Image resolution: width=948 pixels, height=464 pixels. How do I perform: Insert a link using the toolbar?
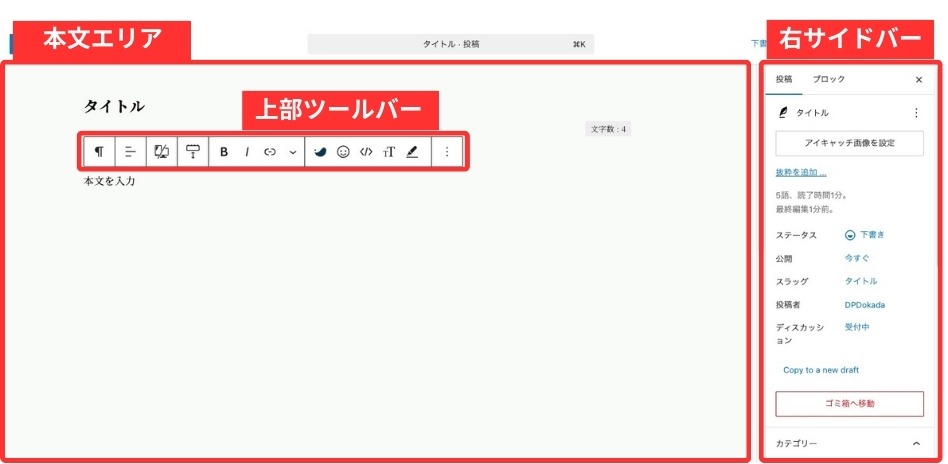coord(270,152)
